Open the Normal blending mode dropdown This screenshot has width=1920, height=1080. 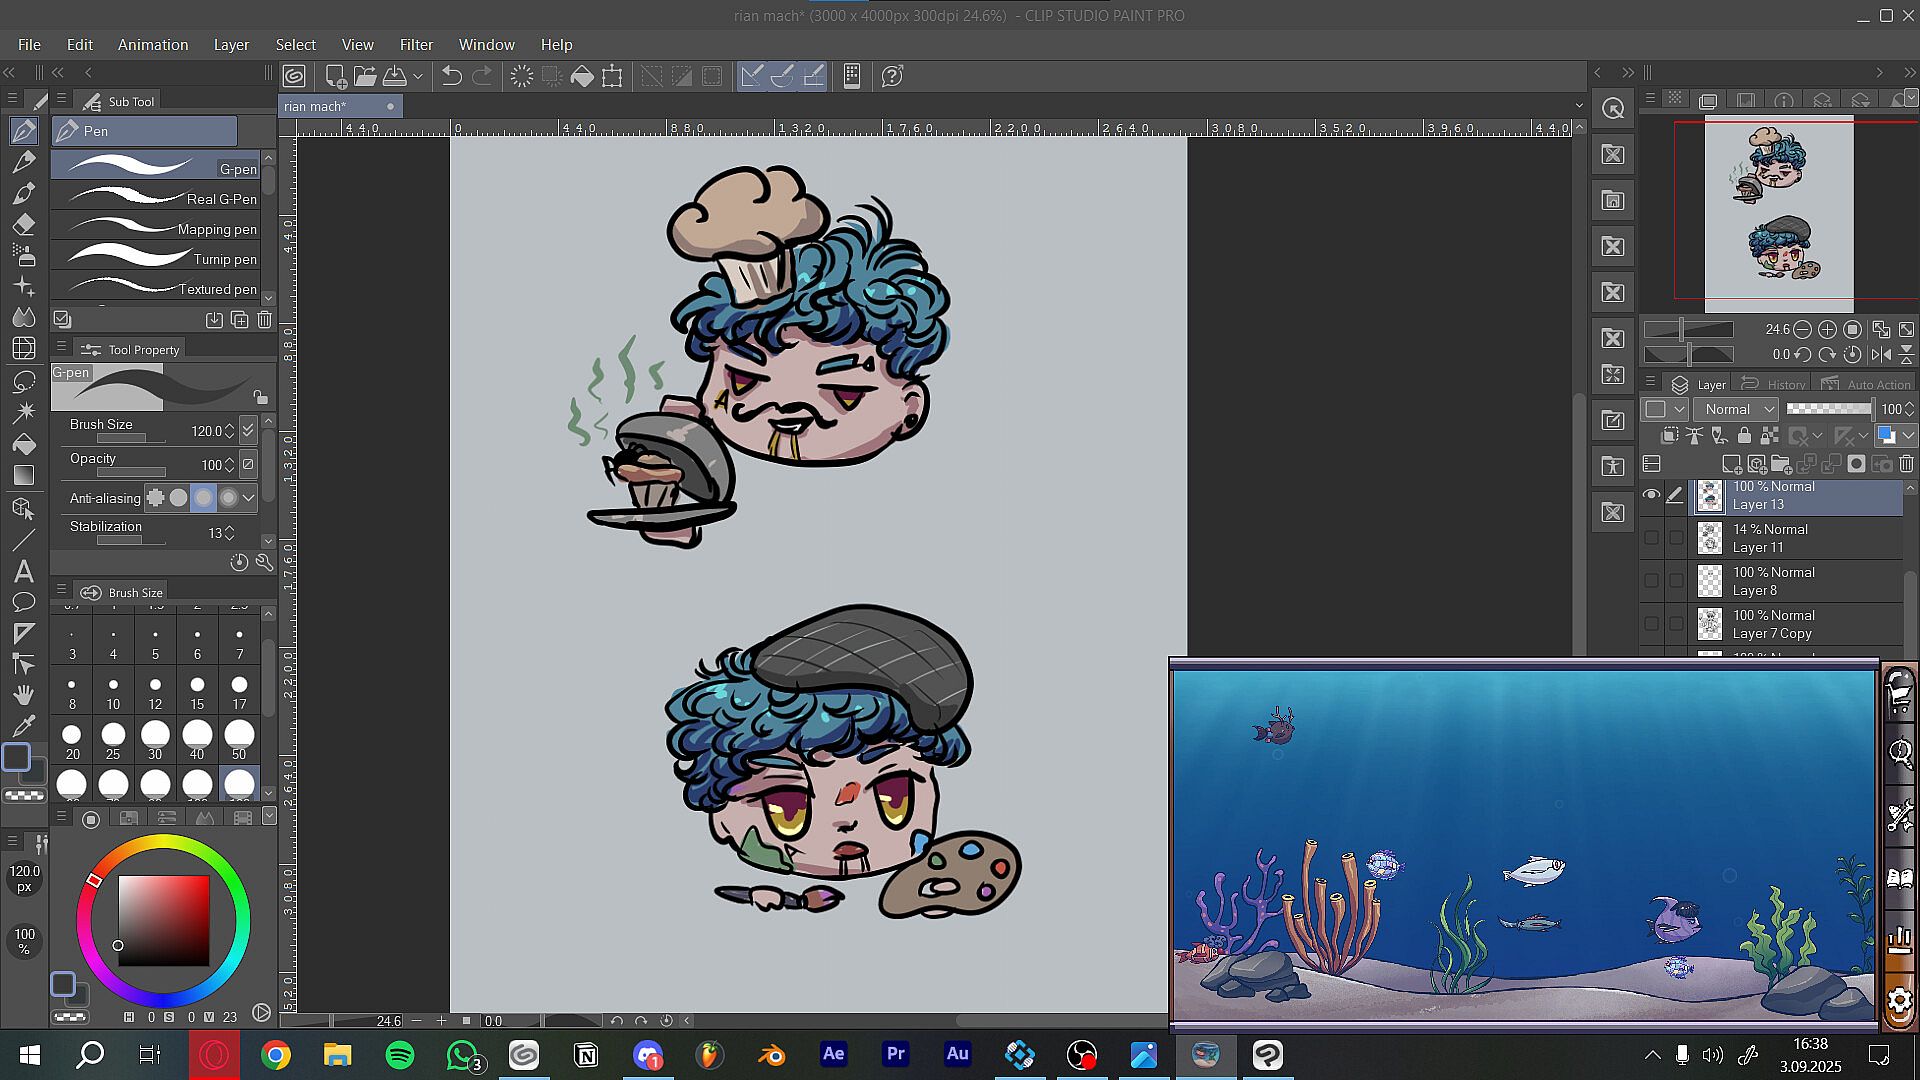coord(1738,409)
